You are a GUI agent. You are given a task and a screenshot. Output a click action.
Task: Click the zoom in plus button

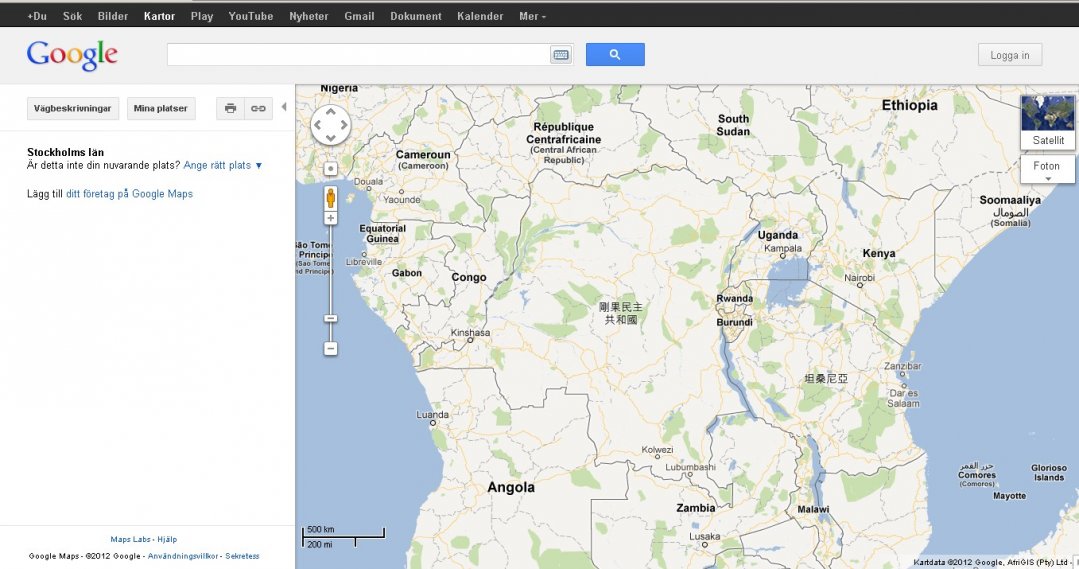[331, 218]
